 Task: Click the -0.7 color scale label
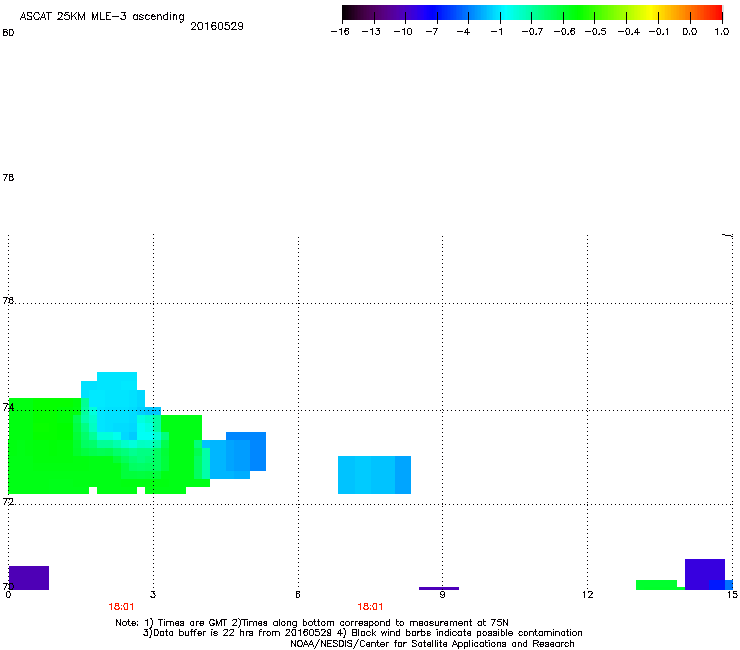(x=532, y=32)
